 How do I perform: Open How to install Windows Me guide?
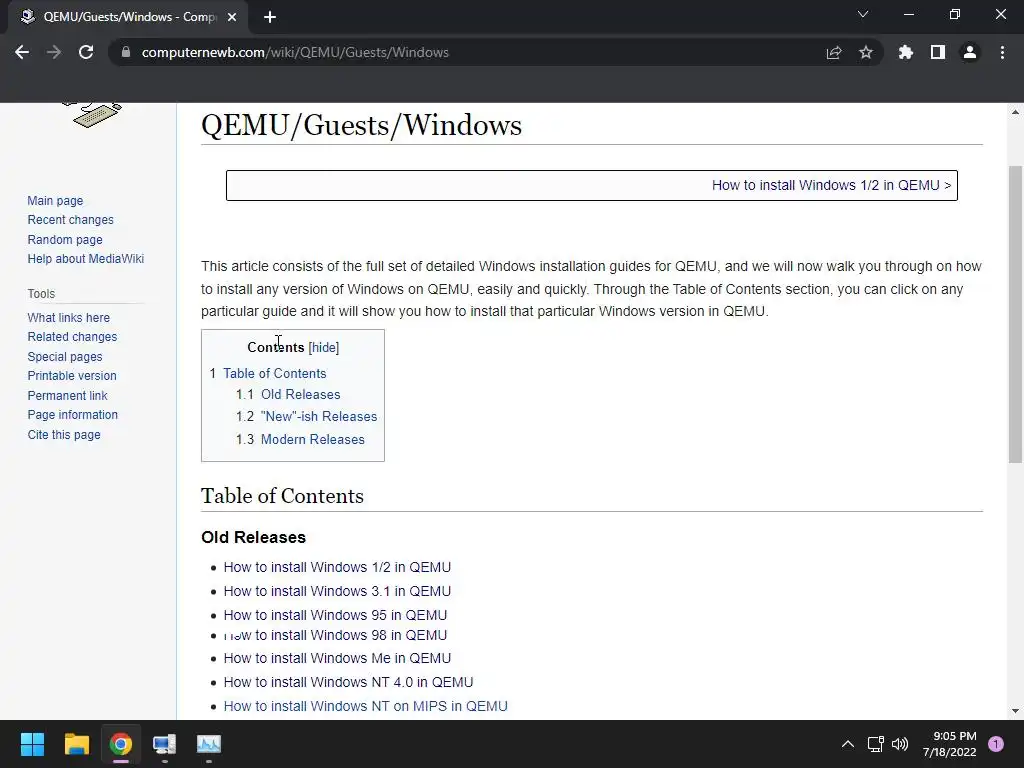pos(337,658)
